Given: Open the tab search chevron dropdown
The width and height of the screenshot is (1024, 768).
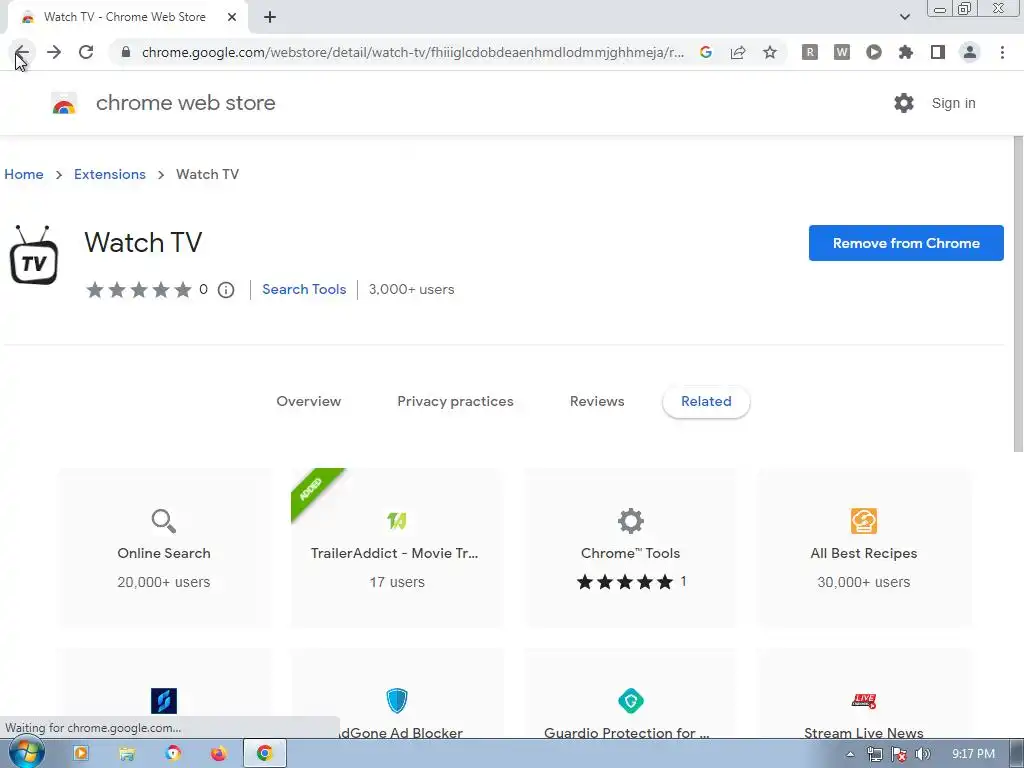Looking at the screenshot, I should (904, 17).
